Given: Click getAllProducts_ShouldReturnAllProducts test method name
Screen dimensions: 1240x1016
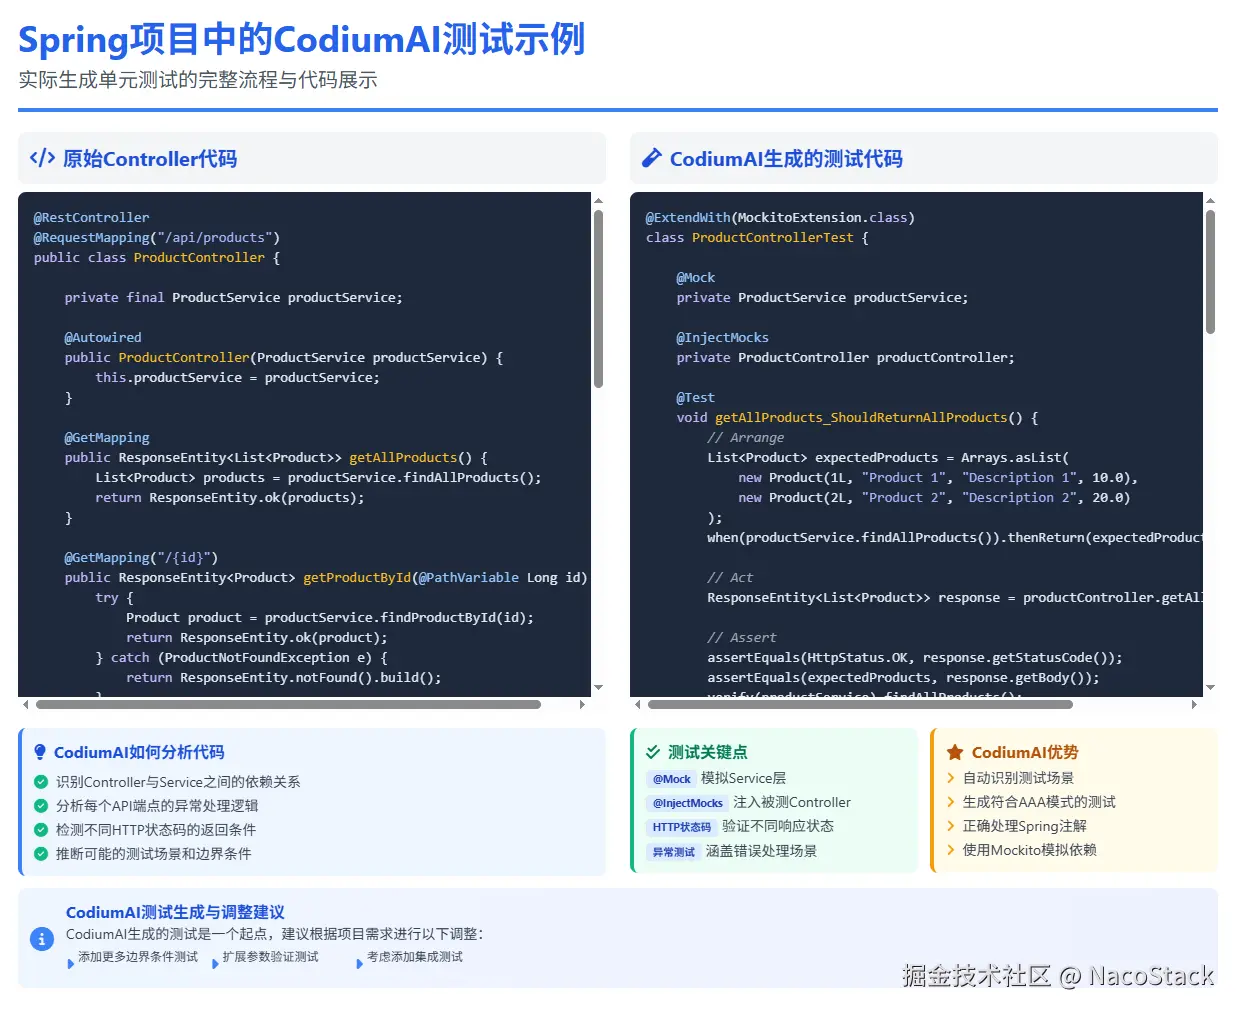Looking at the screenshot, I should tap(861, 417).
